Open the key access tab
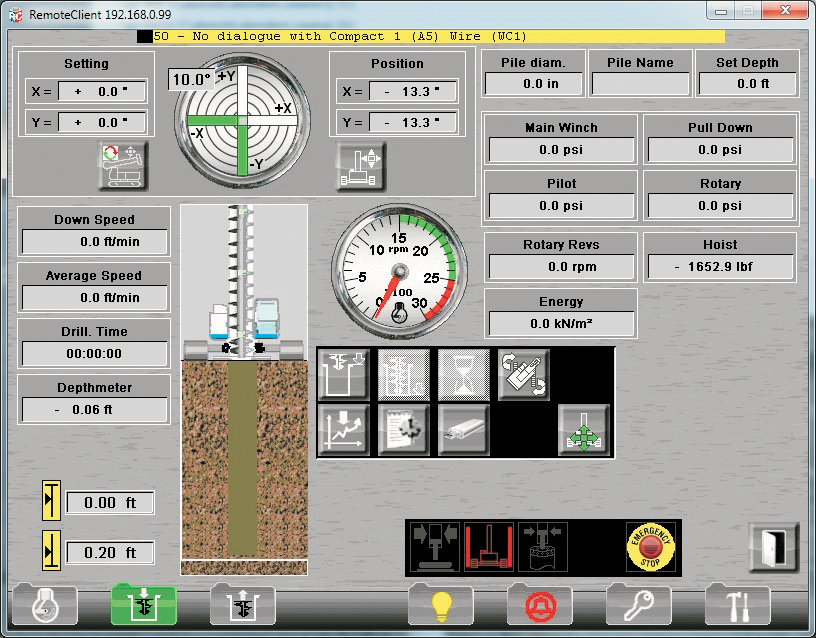Screen dimensions: 816x638 [x=638, y=607]
